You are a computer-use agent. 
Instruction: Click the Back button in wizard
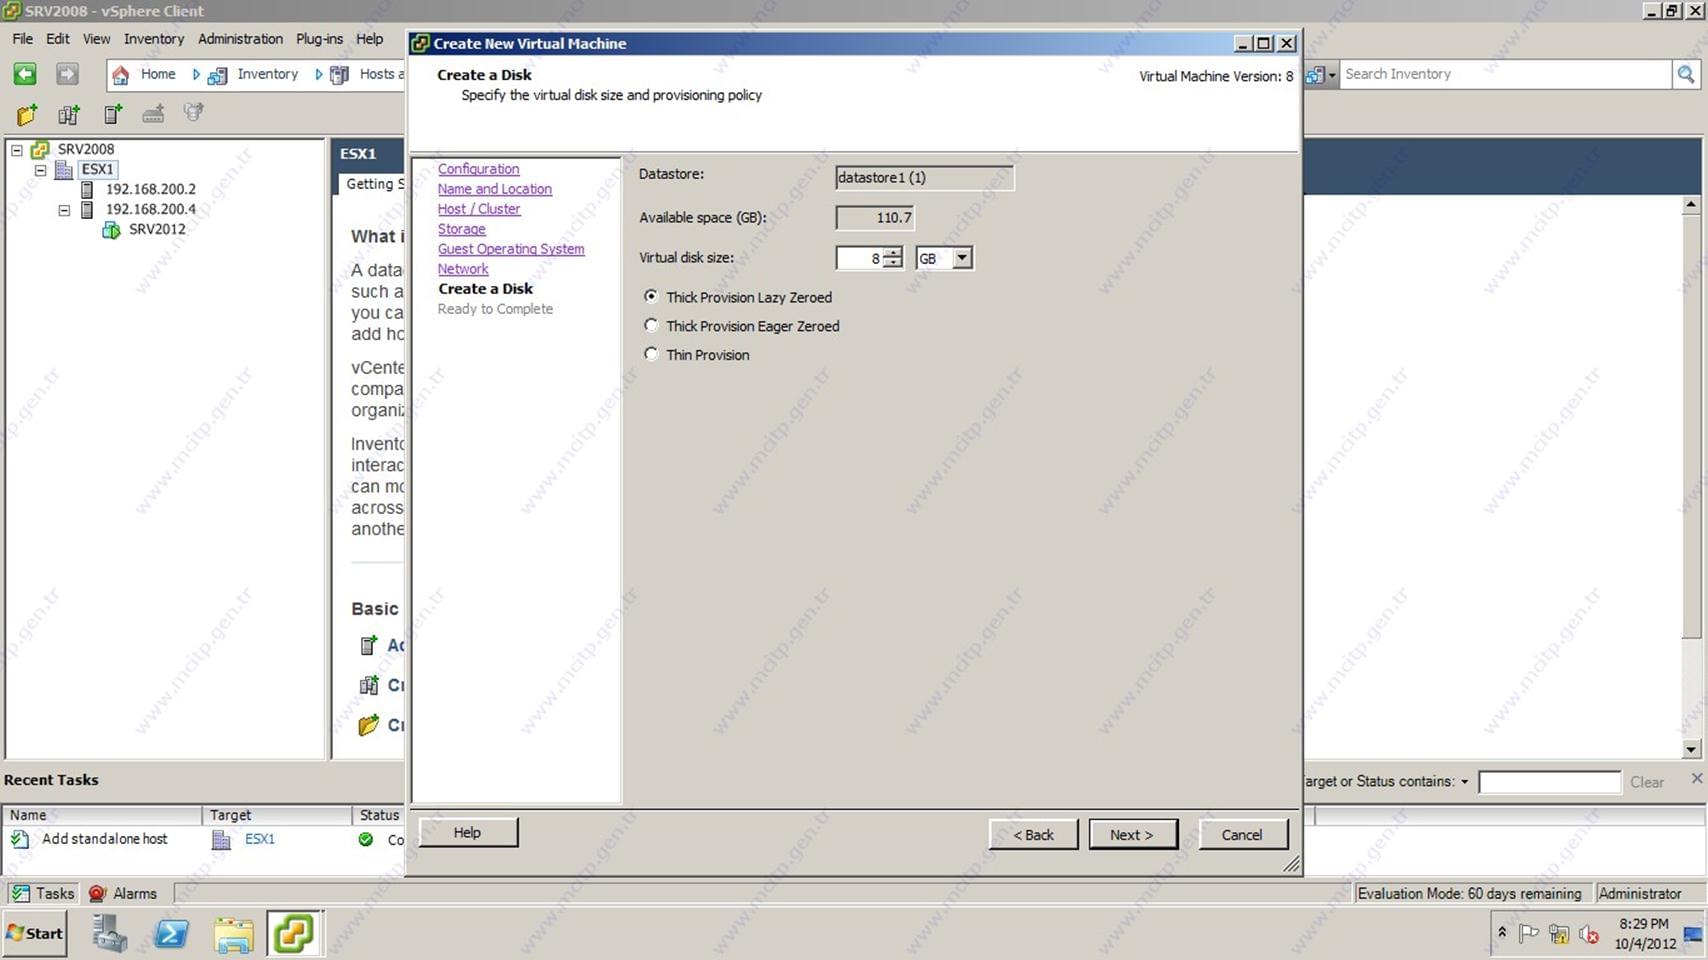pos(1033,835)
